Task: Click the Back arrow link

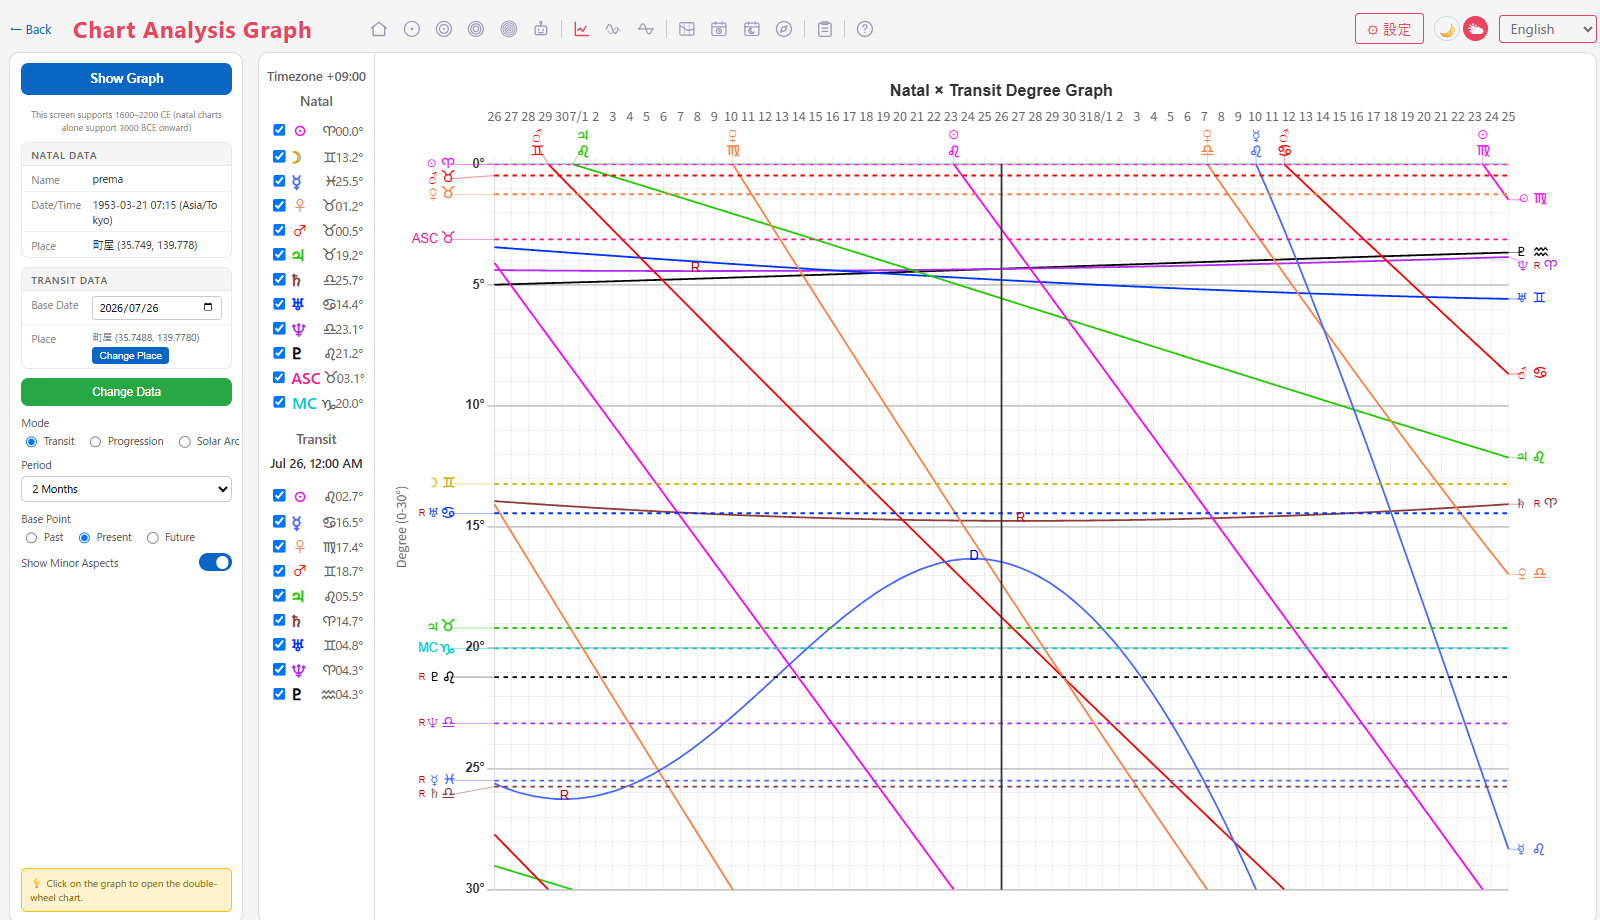Action: coord(31,29)
